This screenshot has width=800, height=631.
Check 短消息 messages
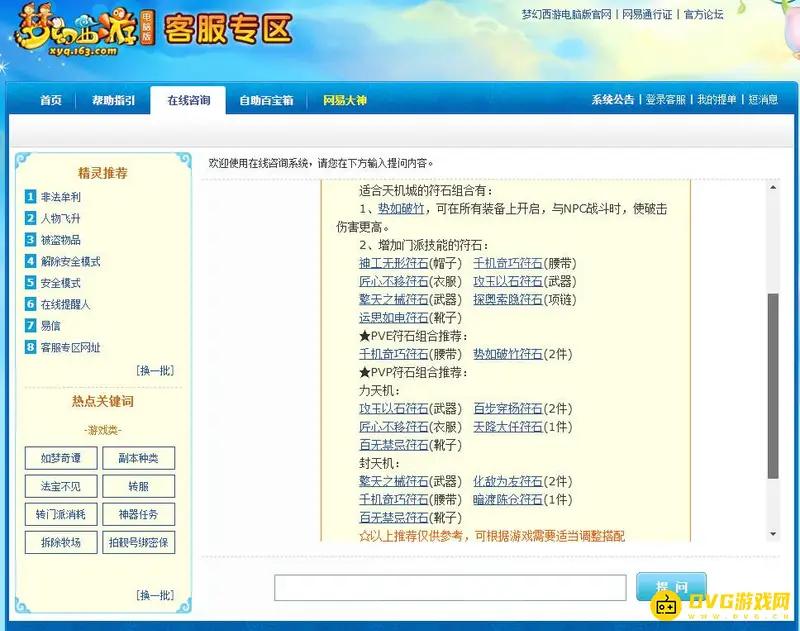click(763, 99)
